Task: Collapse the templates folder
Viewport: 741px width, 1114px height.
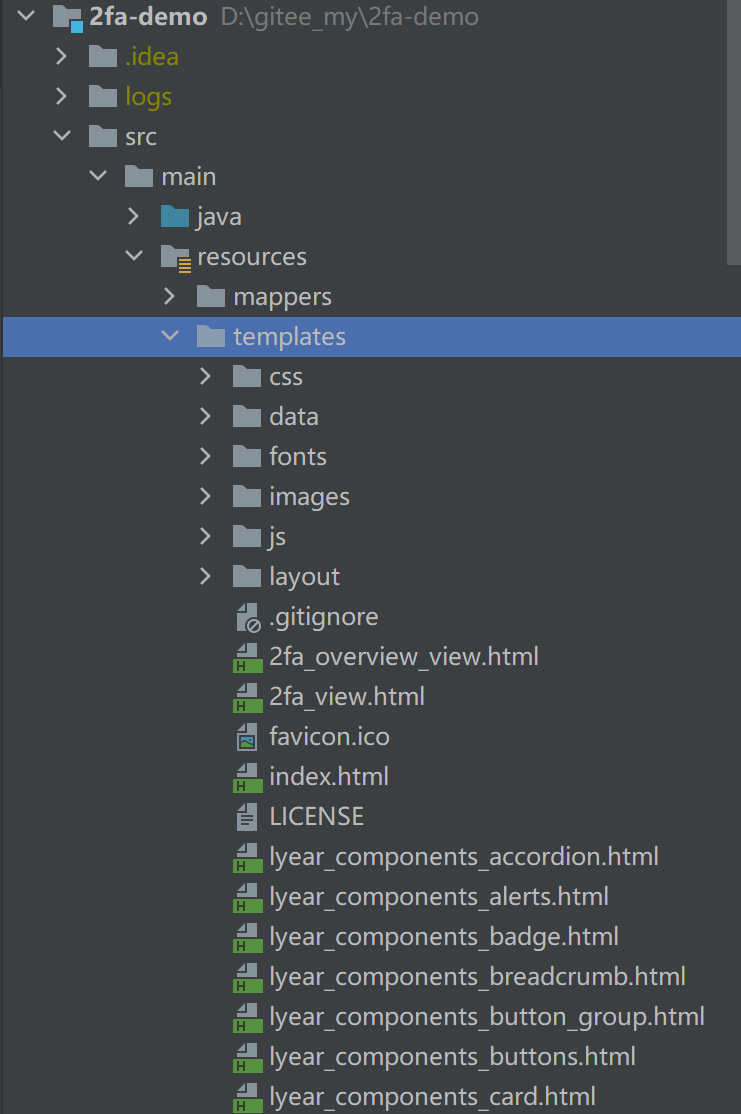Action: 170,337
